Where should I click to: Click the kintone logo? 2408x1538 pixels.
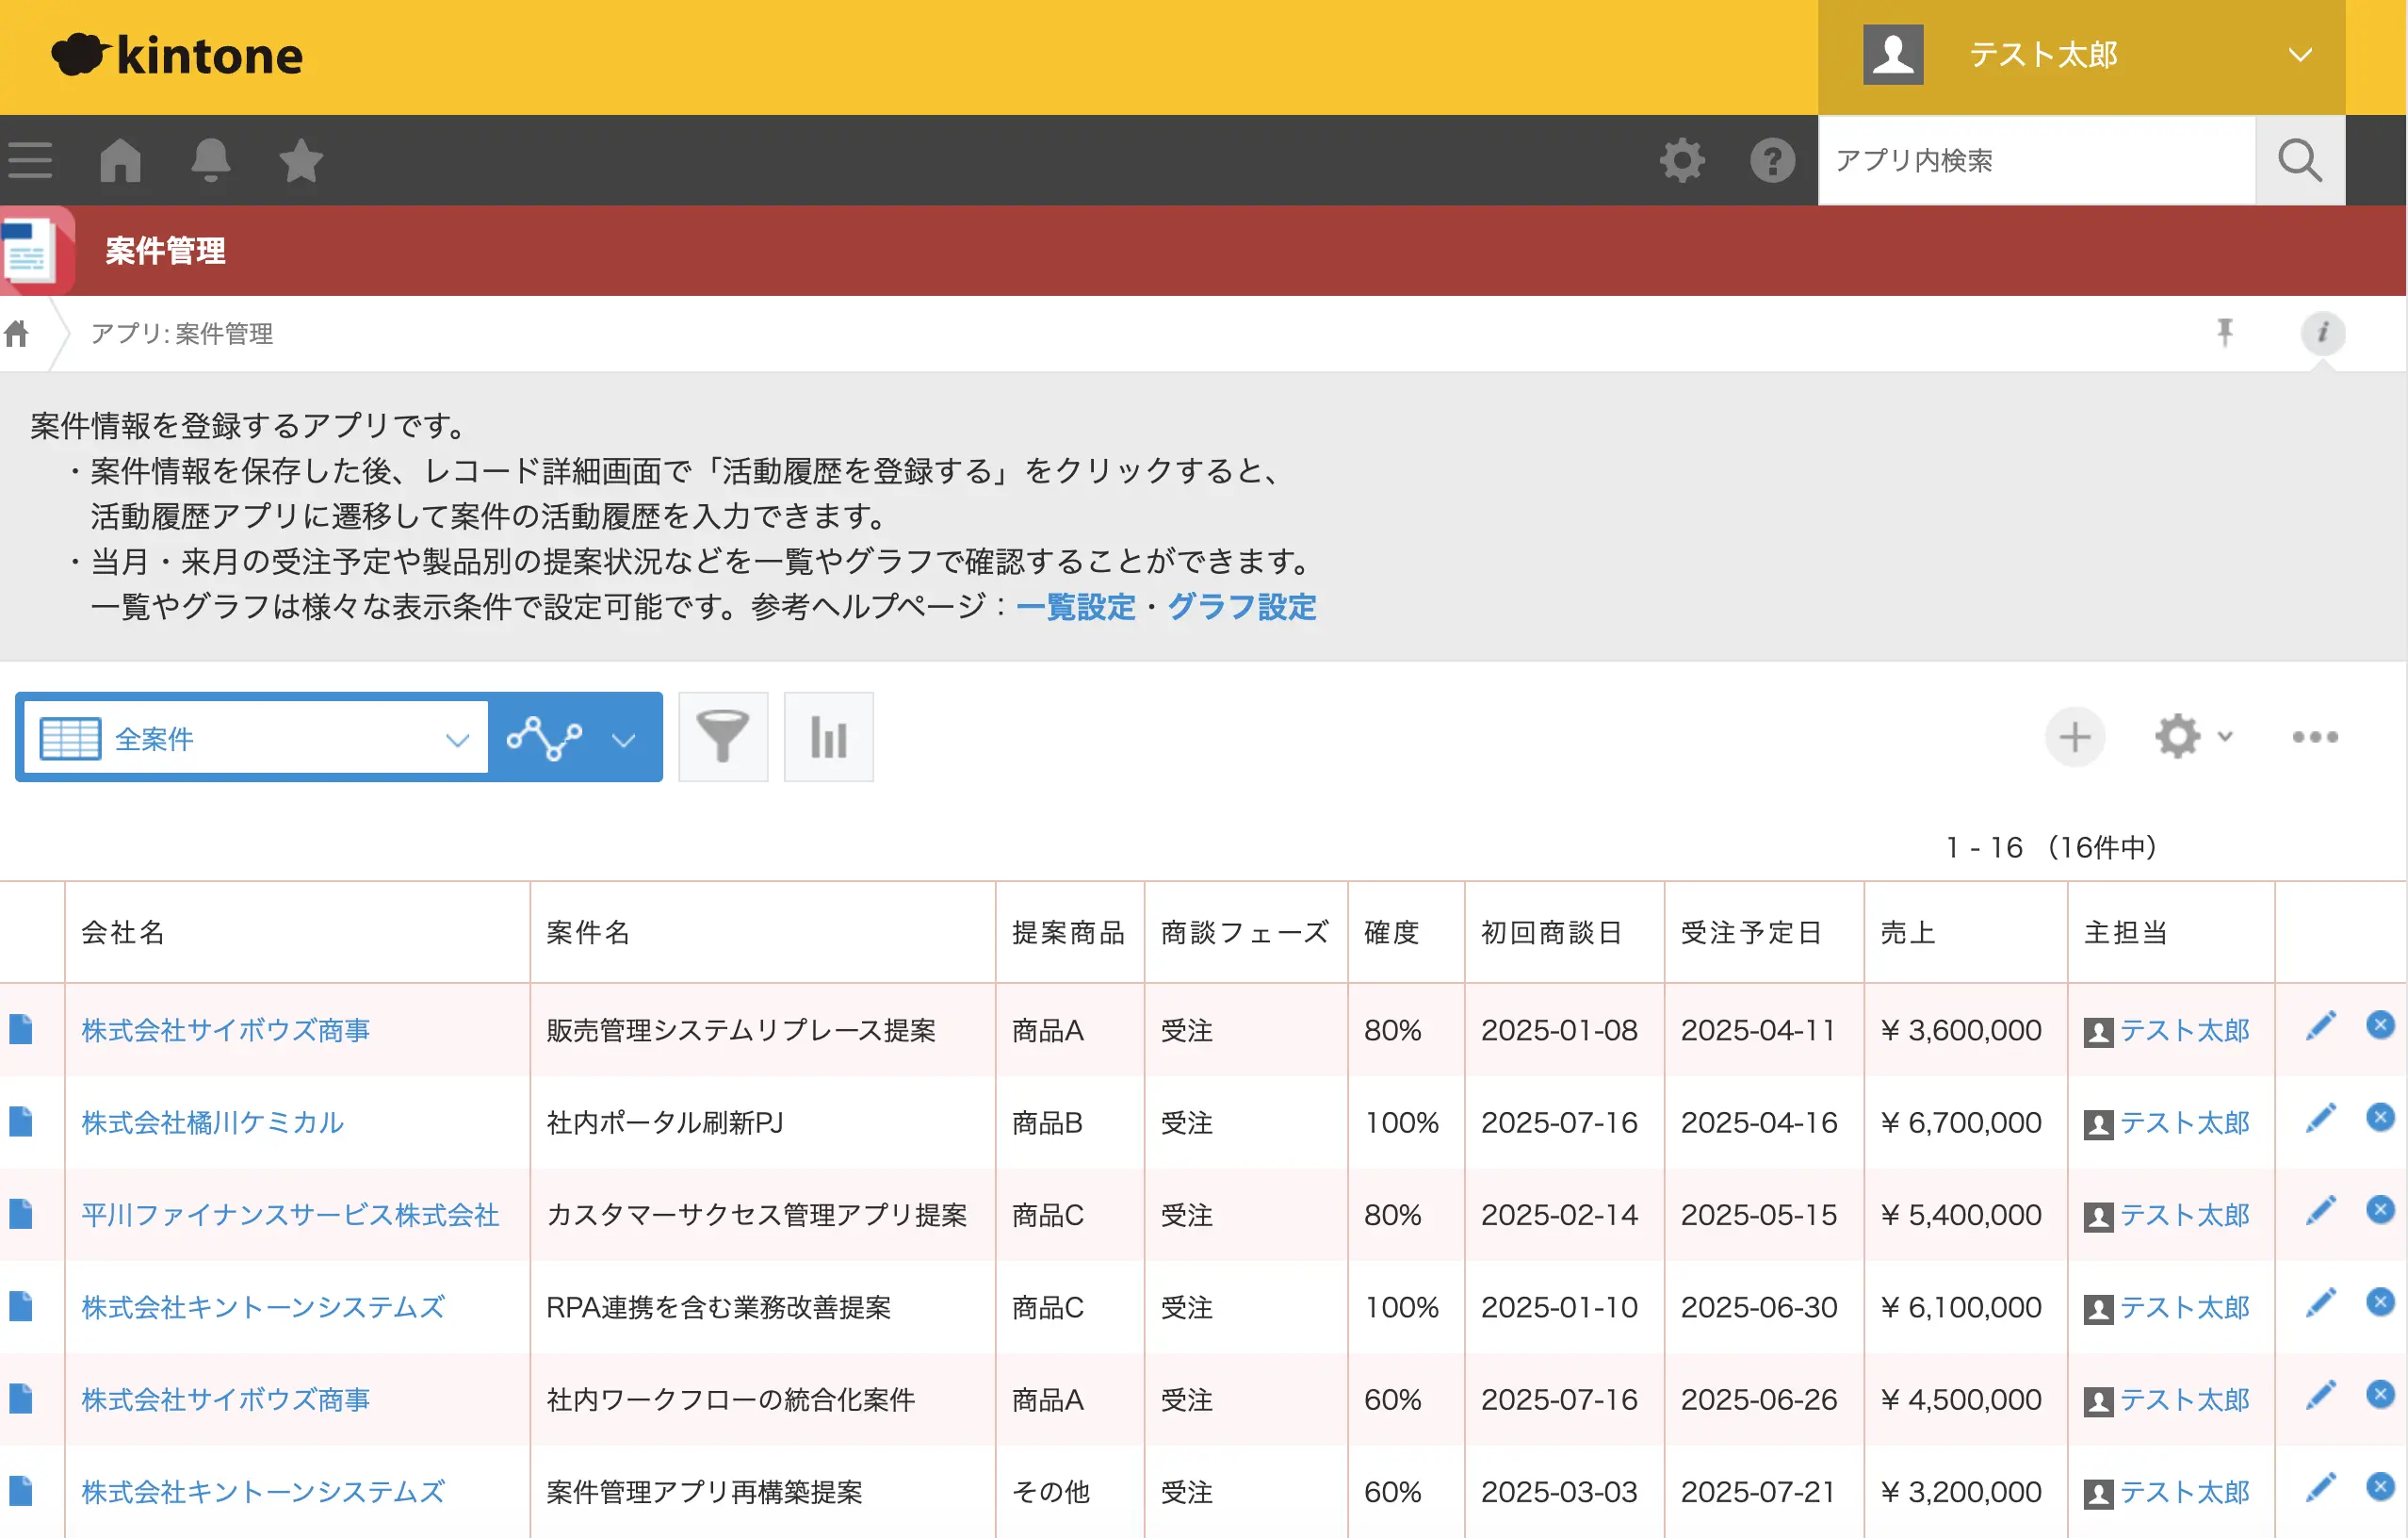click(x=177, y=55)
